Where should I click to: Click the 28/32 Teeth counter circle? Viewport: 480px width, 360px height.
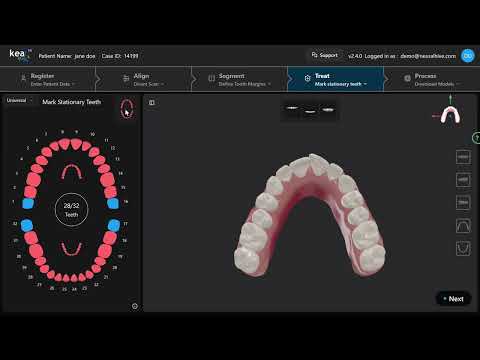(x=71, y=210)
